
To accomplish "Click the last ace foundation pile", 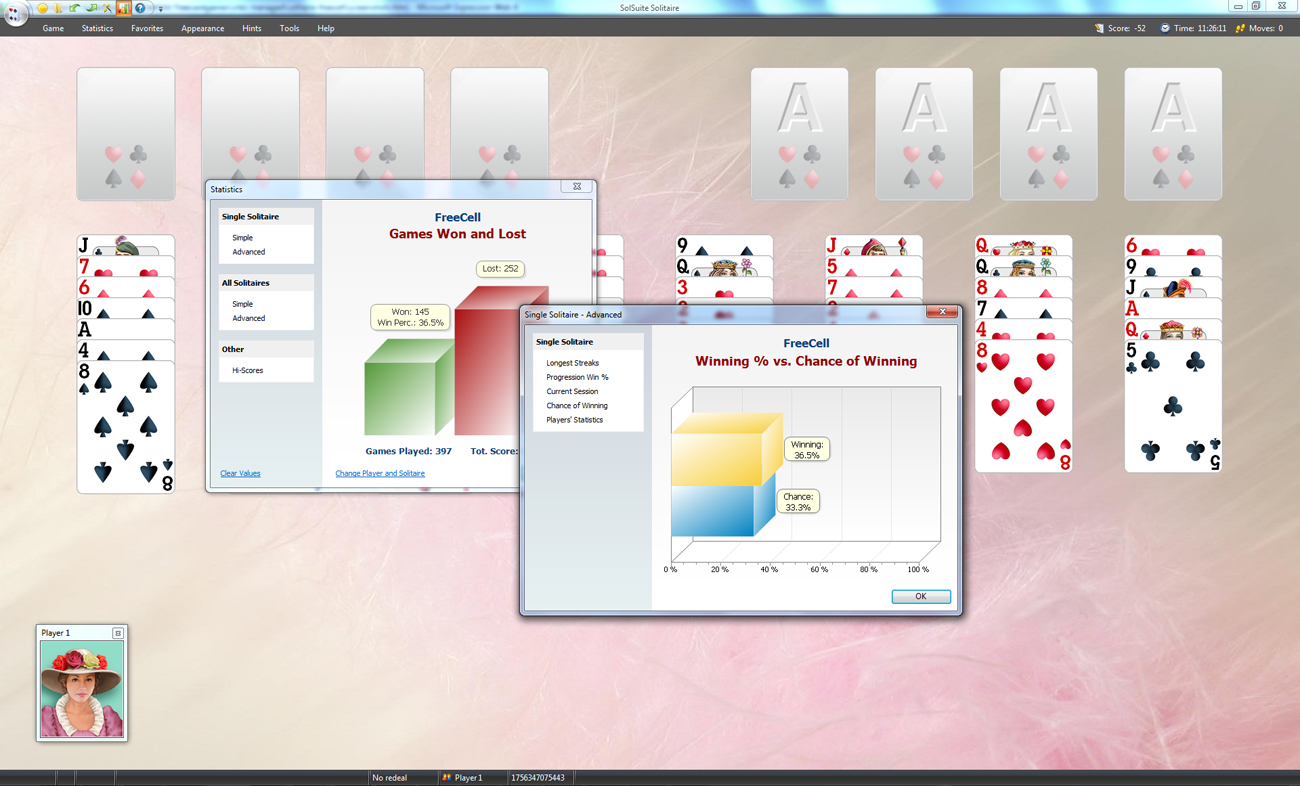I will (1173, 134).
